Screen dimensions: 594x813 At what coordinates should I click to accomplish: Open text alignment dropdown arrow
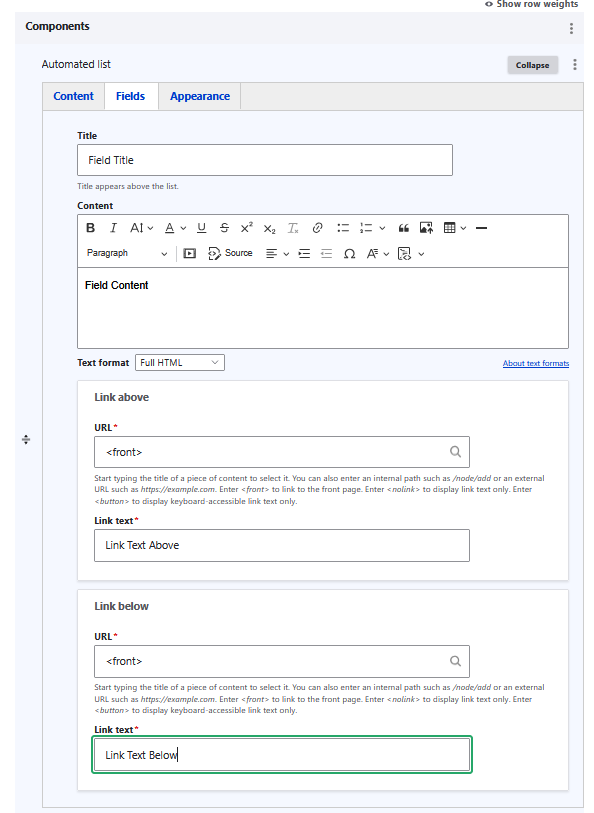pyautogui.click(x=286, y=254)
